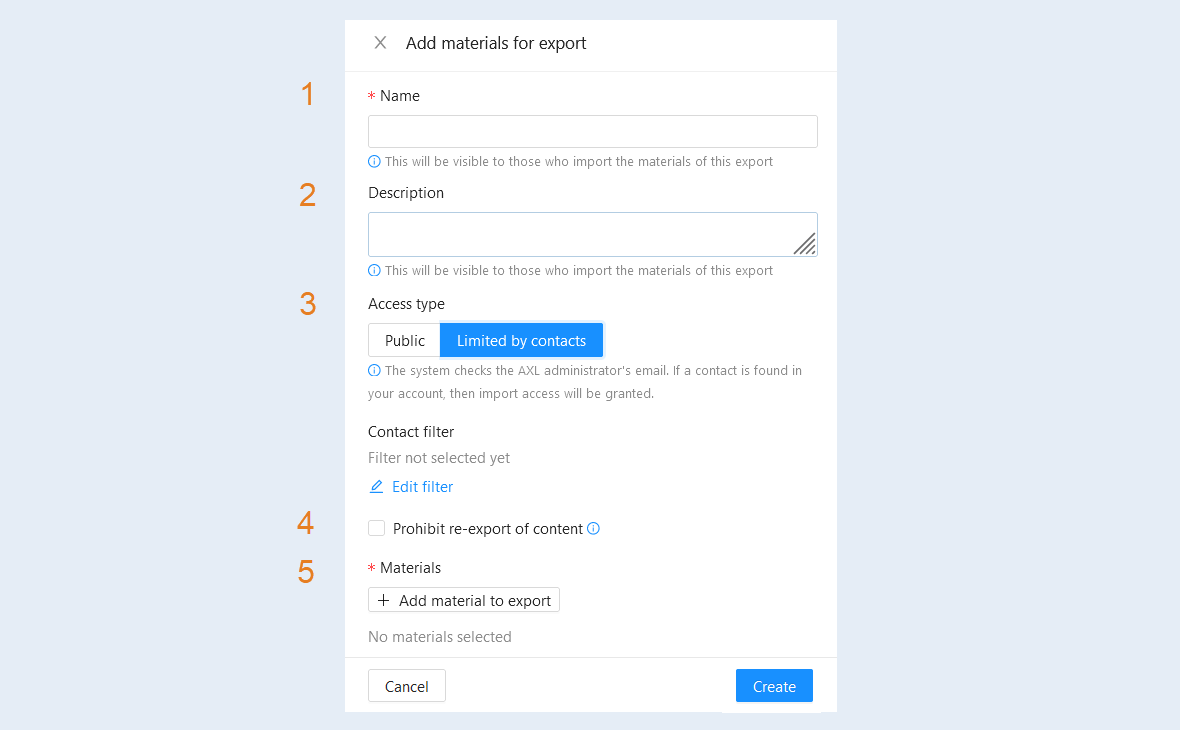
Task: Select Limited by contacts access type
Action: [522, 340]
